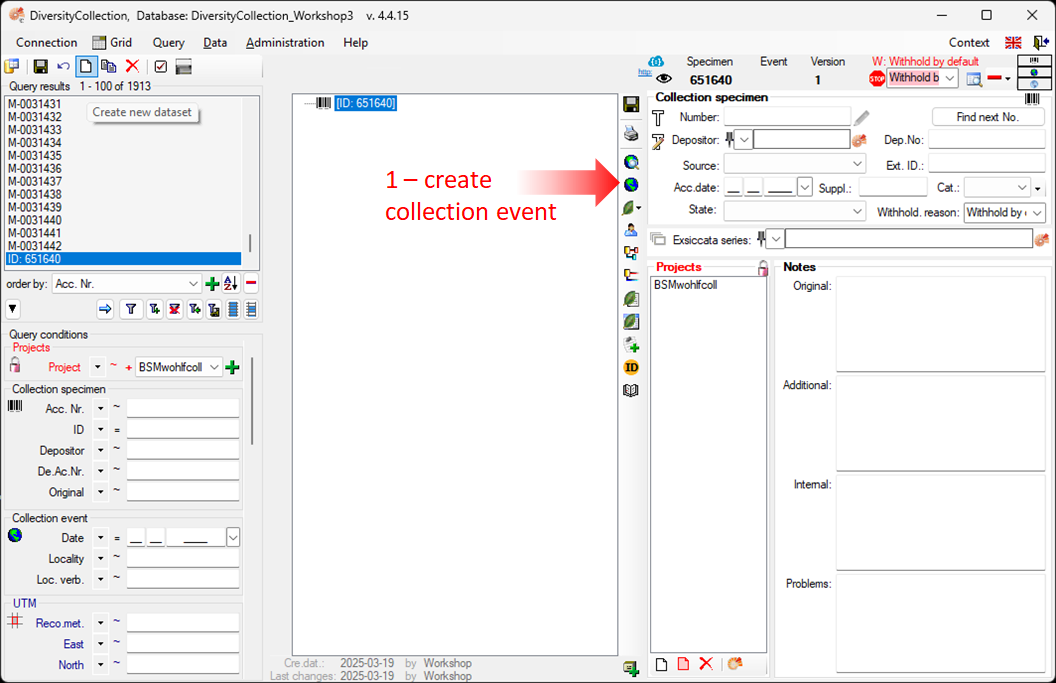Click the red STOP sign icon
1056x683 pixels.
click(877, 79)
